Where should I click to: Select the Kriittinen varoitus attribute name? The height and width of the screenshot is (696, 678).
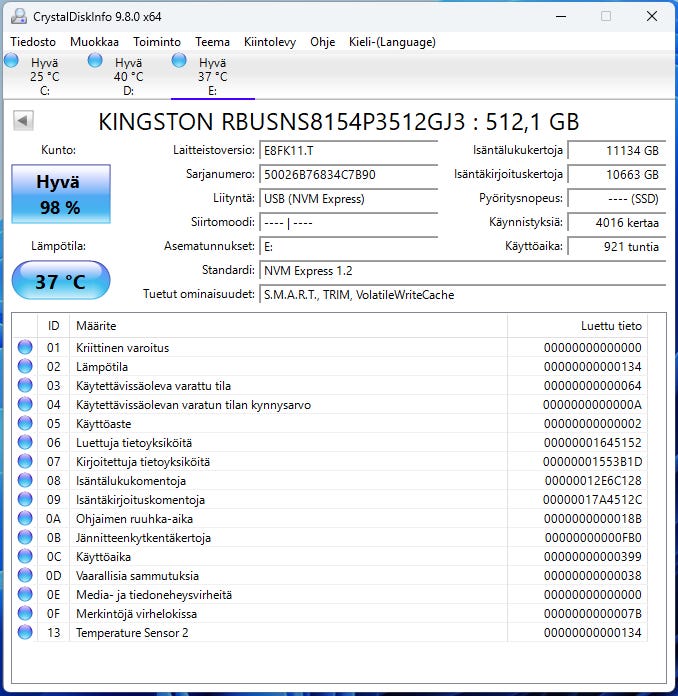pos(123,348)
